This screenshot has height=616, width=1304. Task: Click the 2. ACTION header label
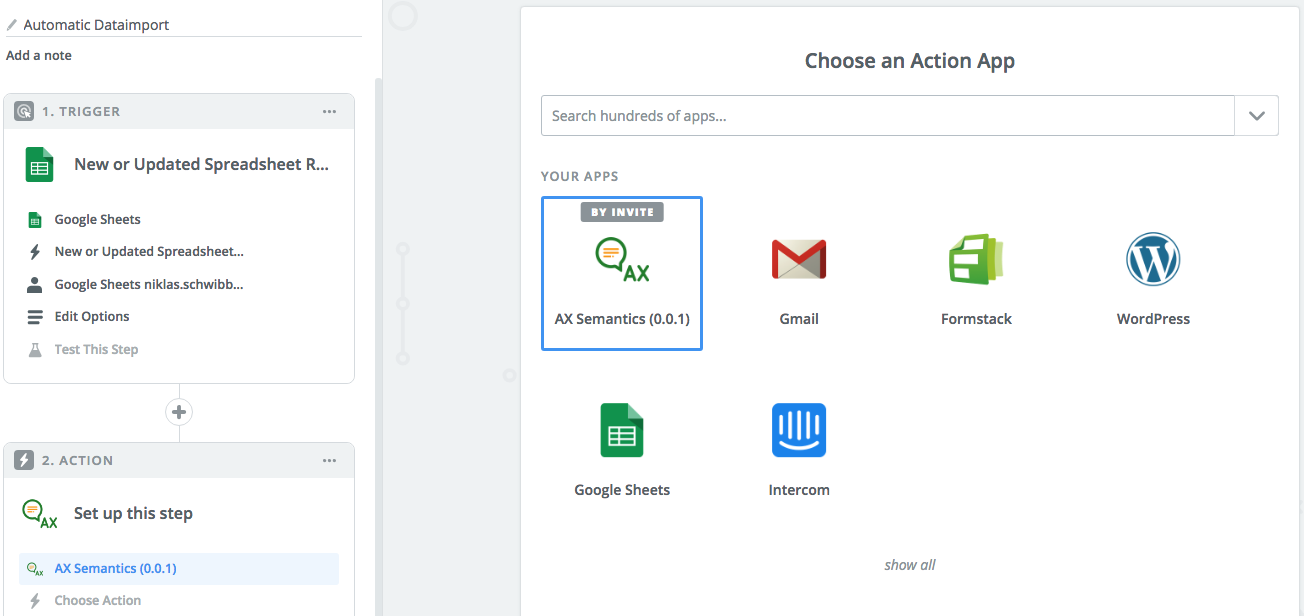coord(77,461)
